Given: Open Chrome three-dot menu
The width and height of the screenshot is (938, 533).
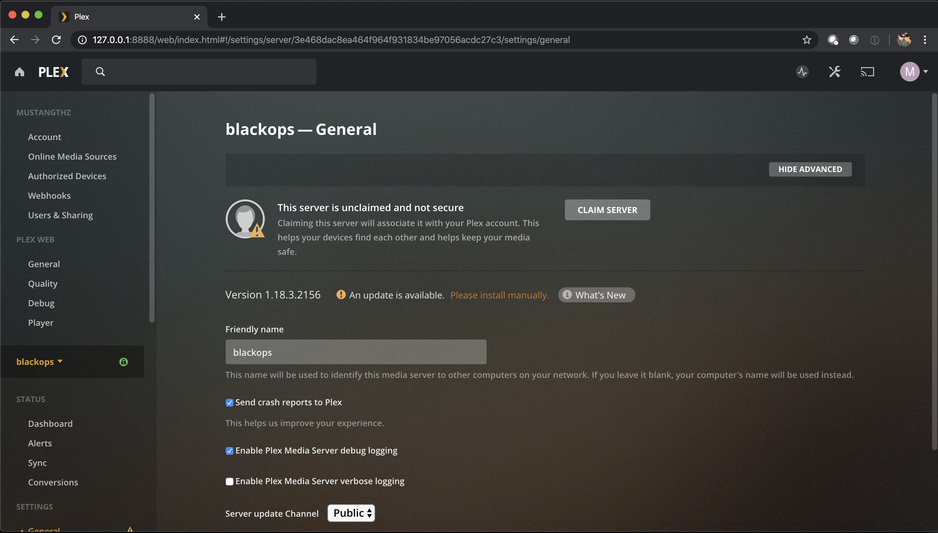Looking at the screenshot, I should click(x=925, y=40).
